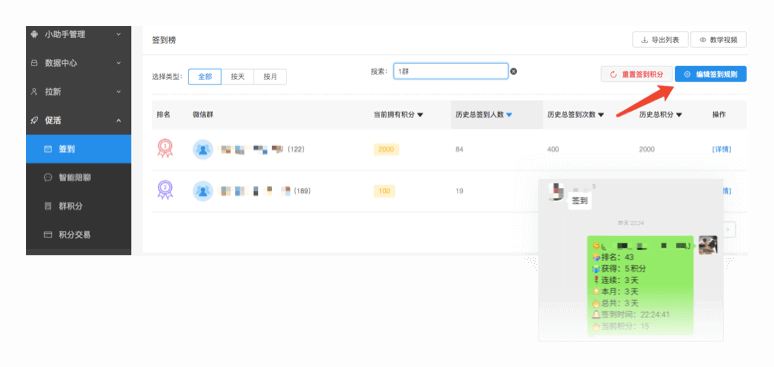Screen dimensions: 774x367
Task: Click the first place medal icon
Action: click(x=165, y=148)
